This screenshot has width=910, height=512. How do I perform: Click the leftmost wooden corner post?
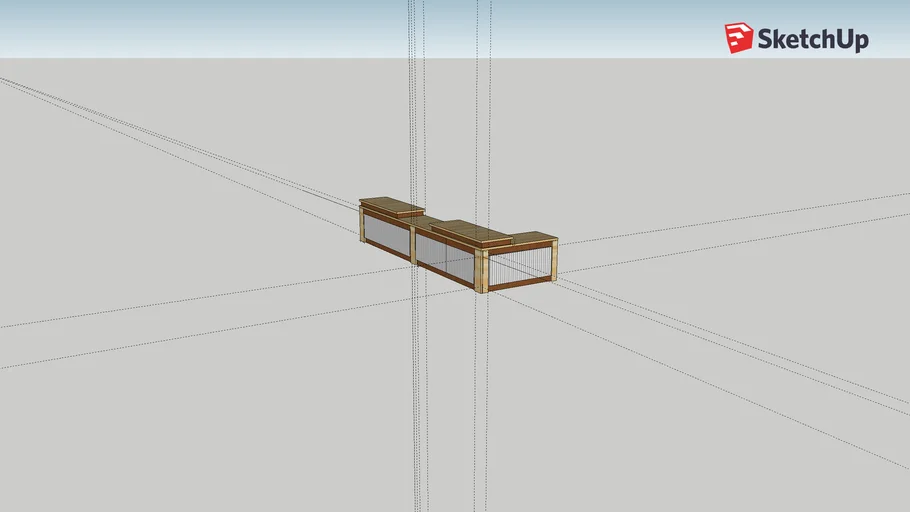tap(362, 227)
